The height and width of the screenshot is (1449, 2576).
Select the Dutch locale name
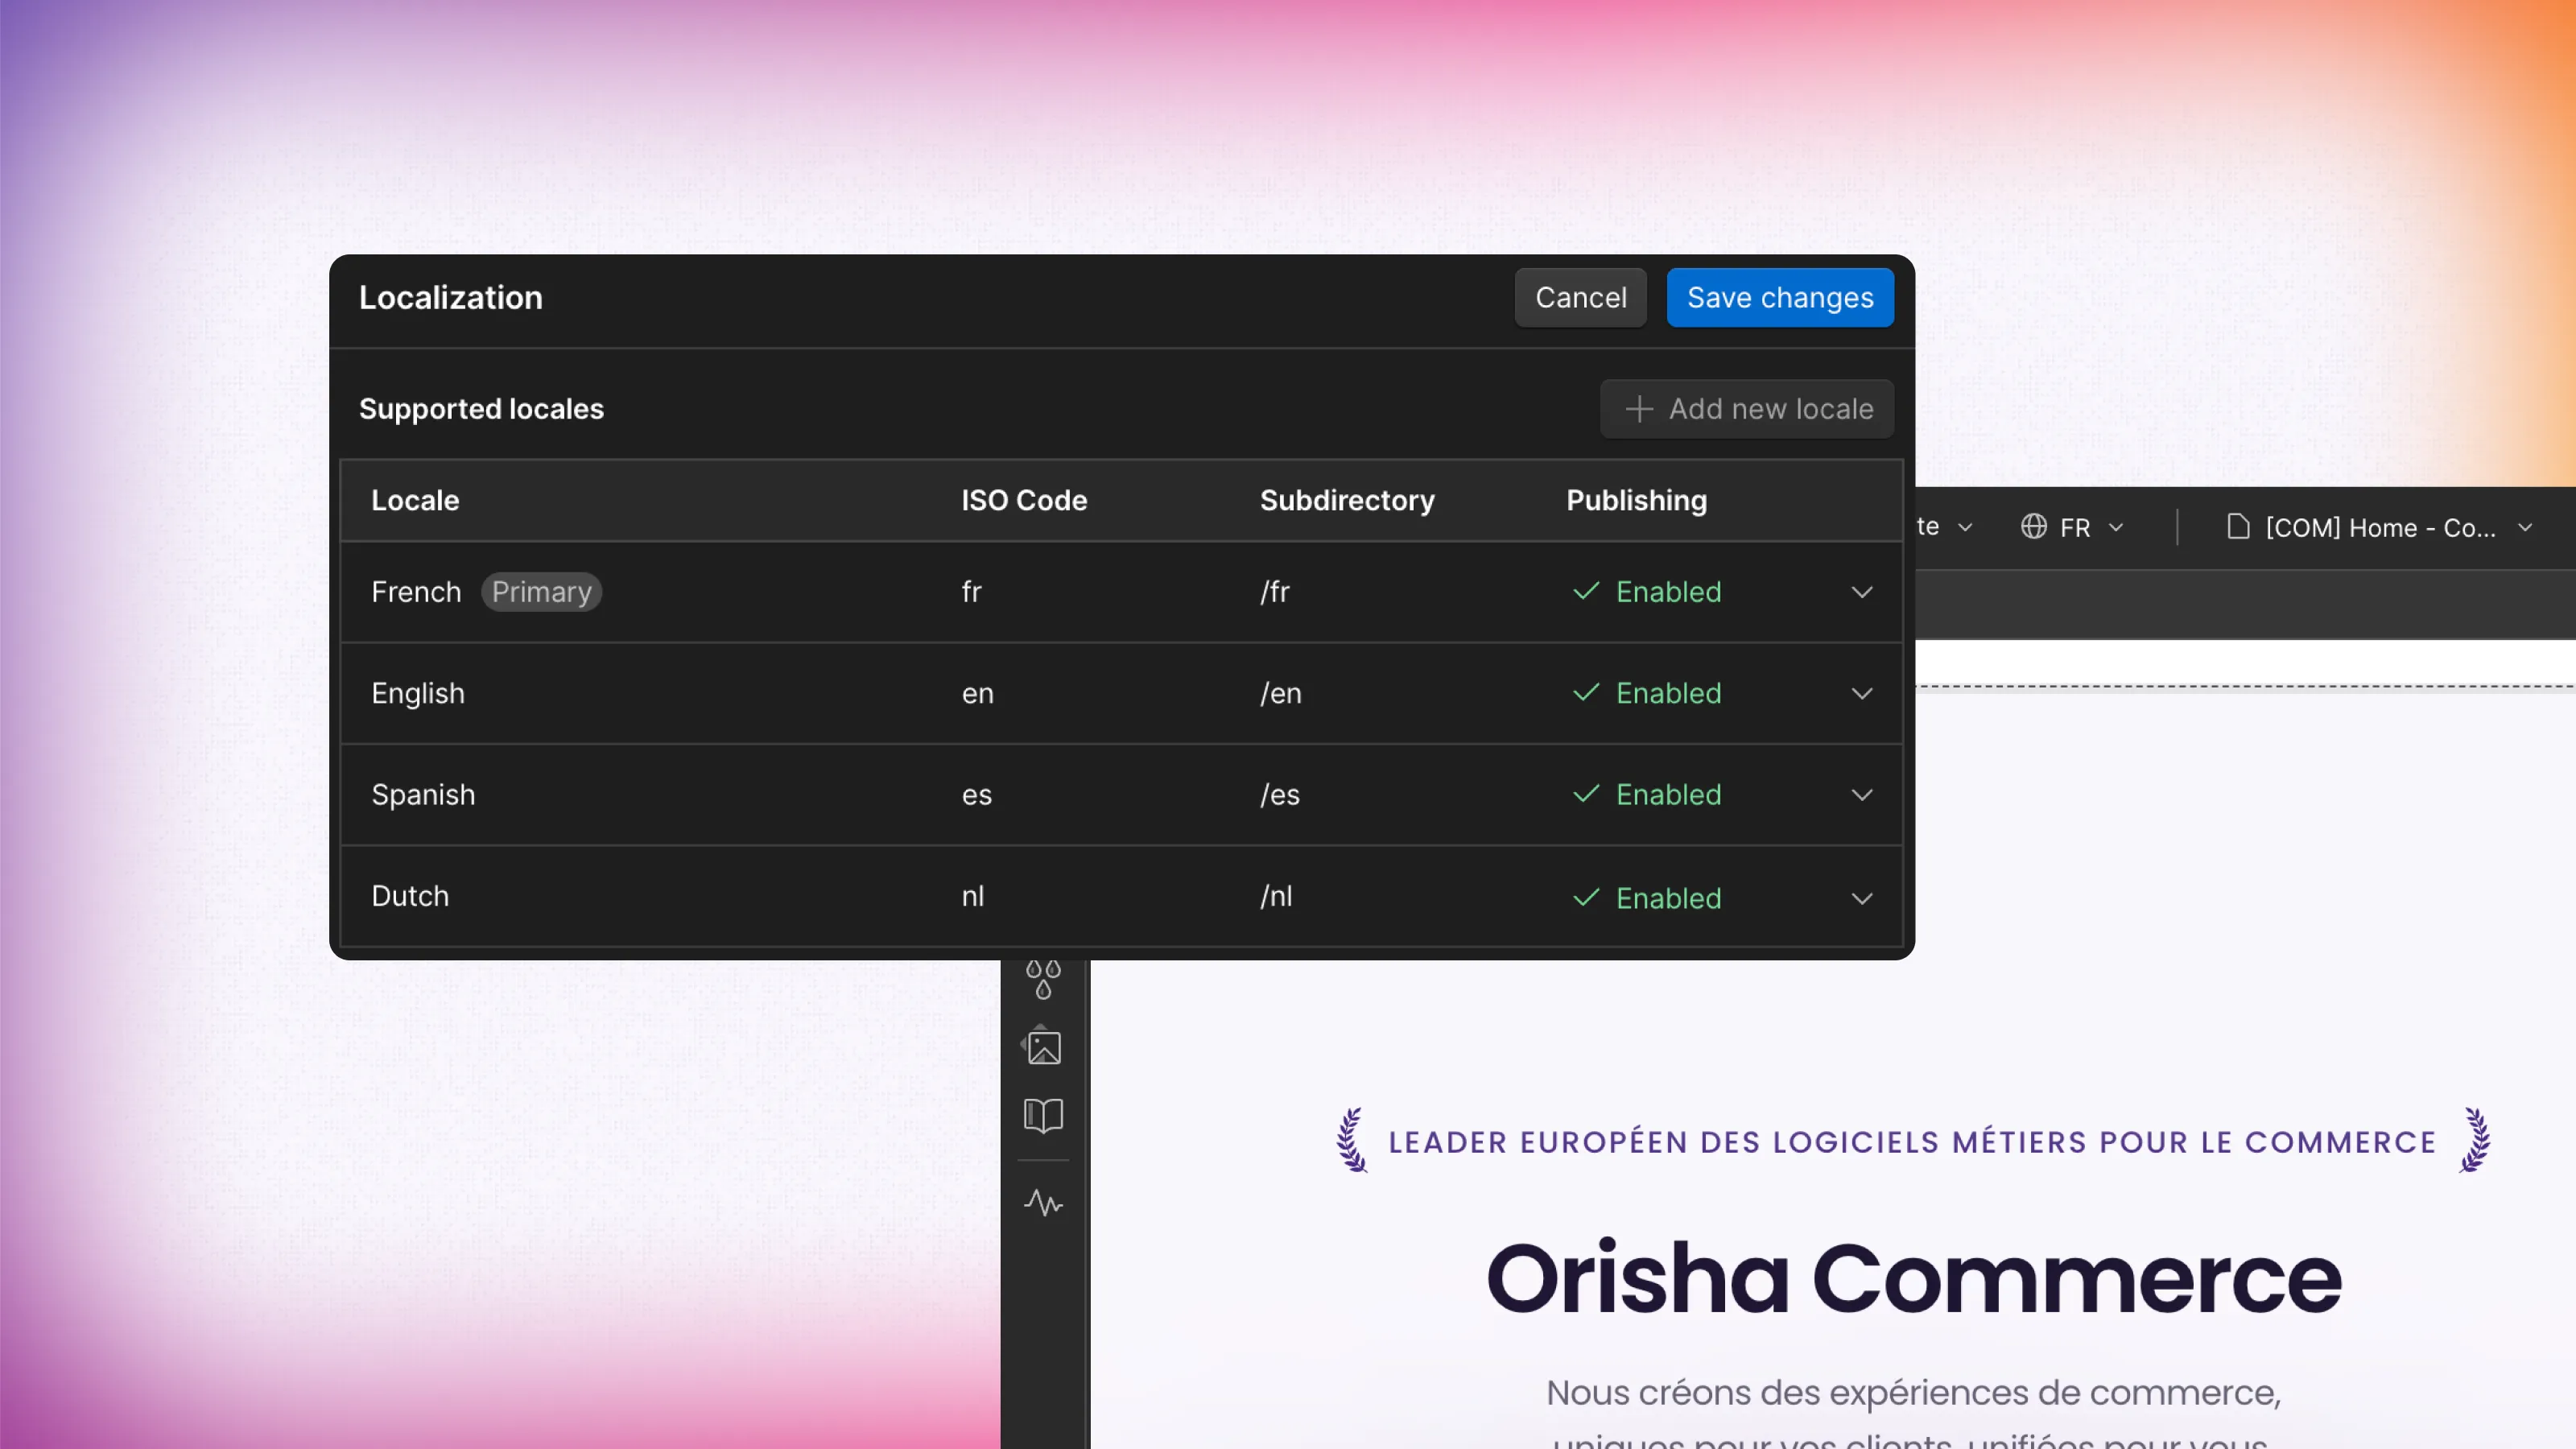pos(410,896)
